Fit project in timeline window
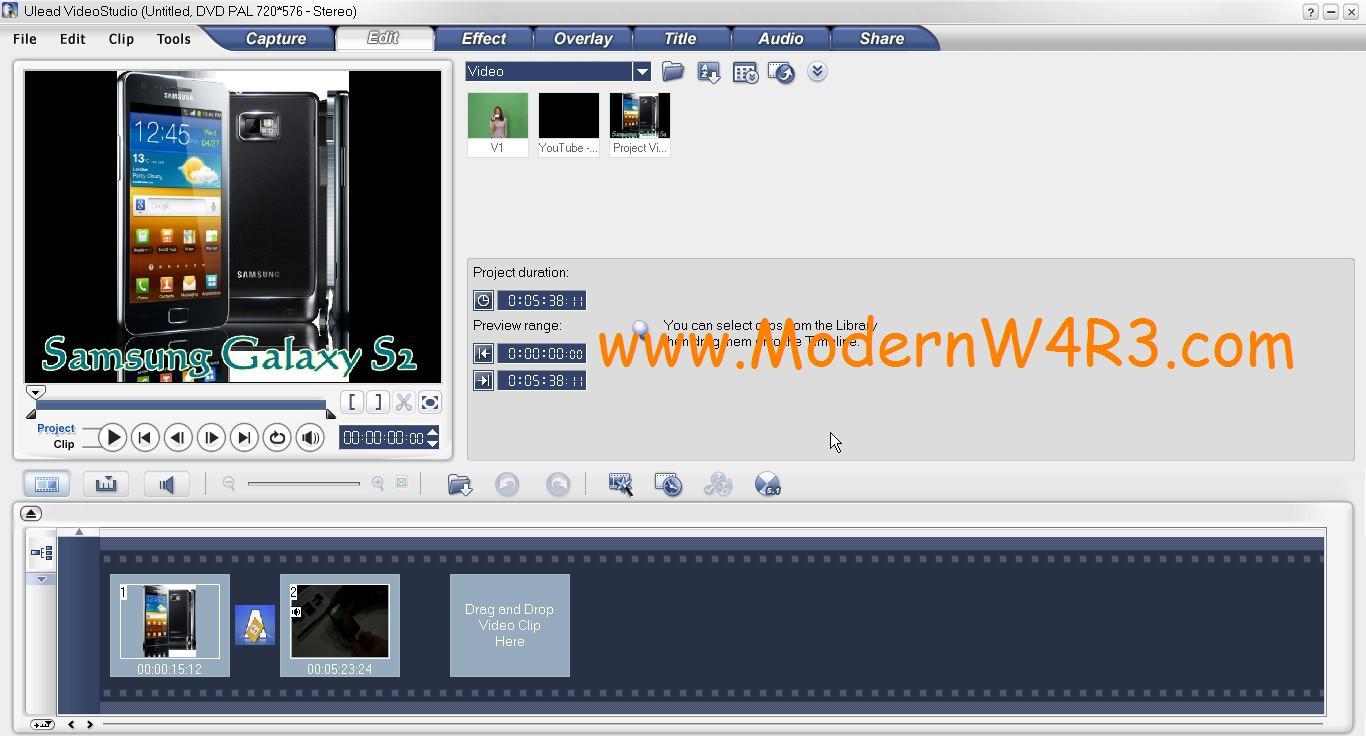The height and width of the screenshot is (736, 1366). 401,483
